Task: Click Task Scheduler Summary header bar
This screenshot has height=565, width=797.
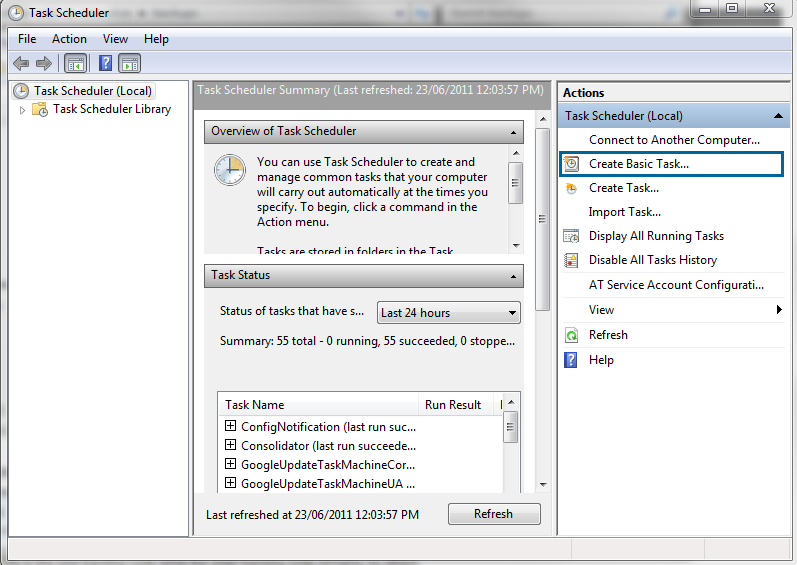Action: point(372,95)
